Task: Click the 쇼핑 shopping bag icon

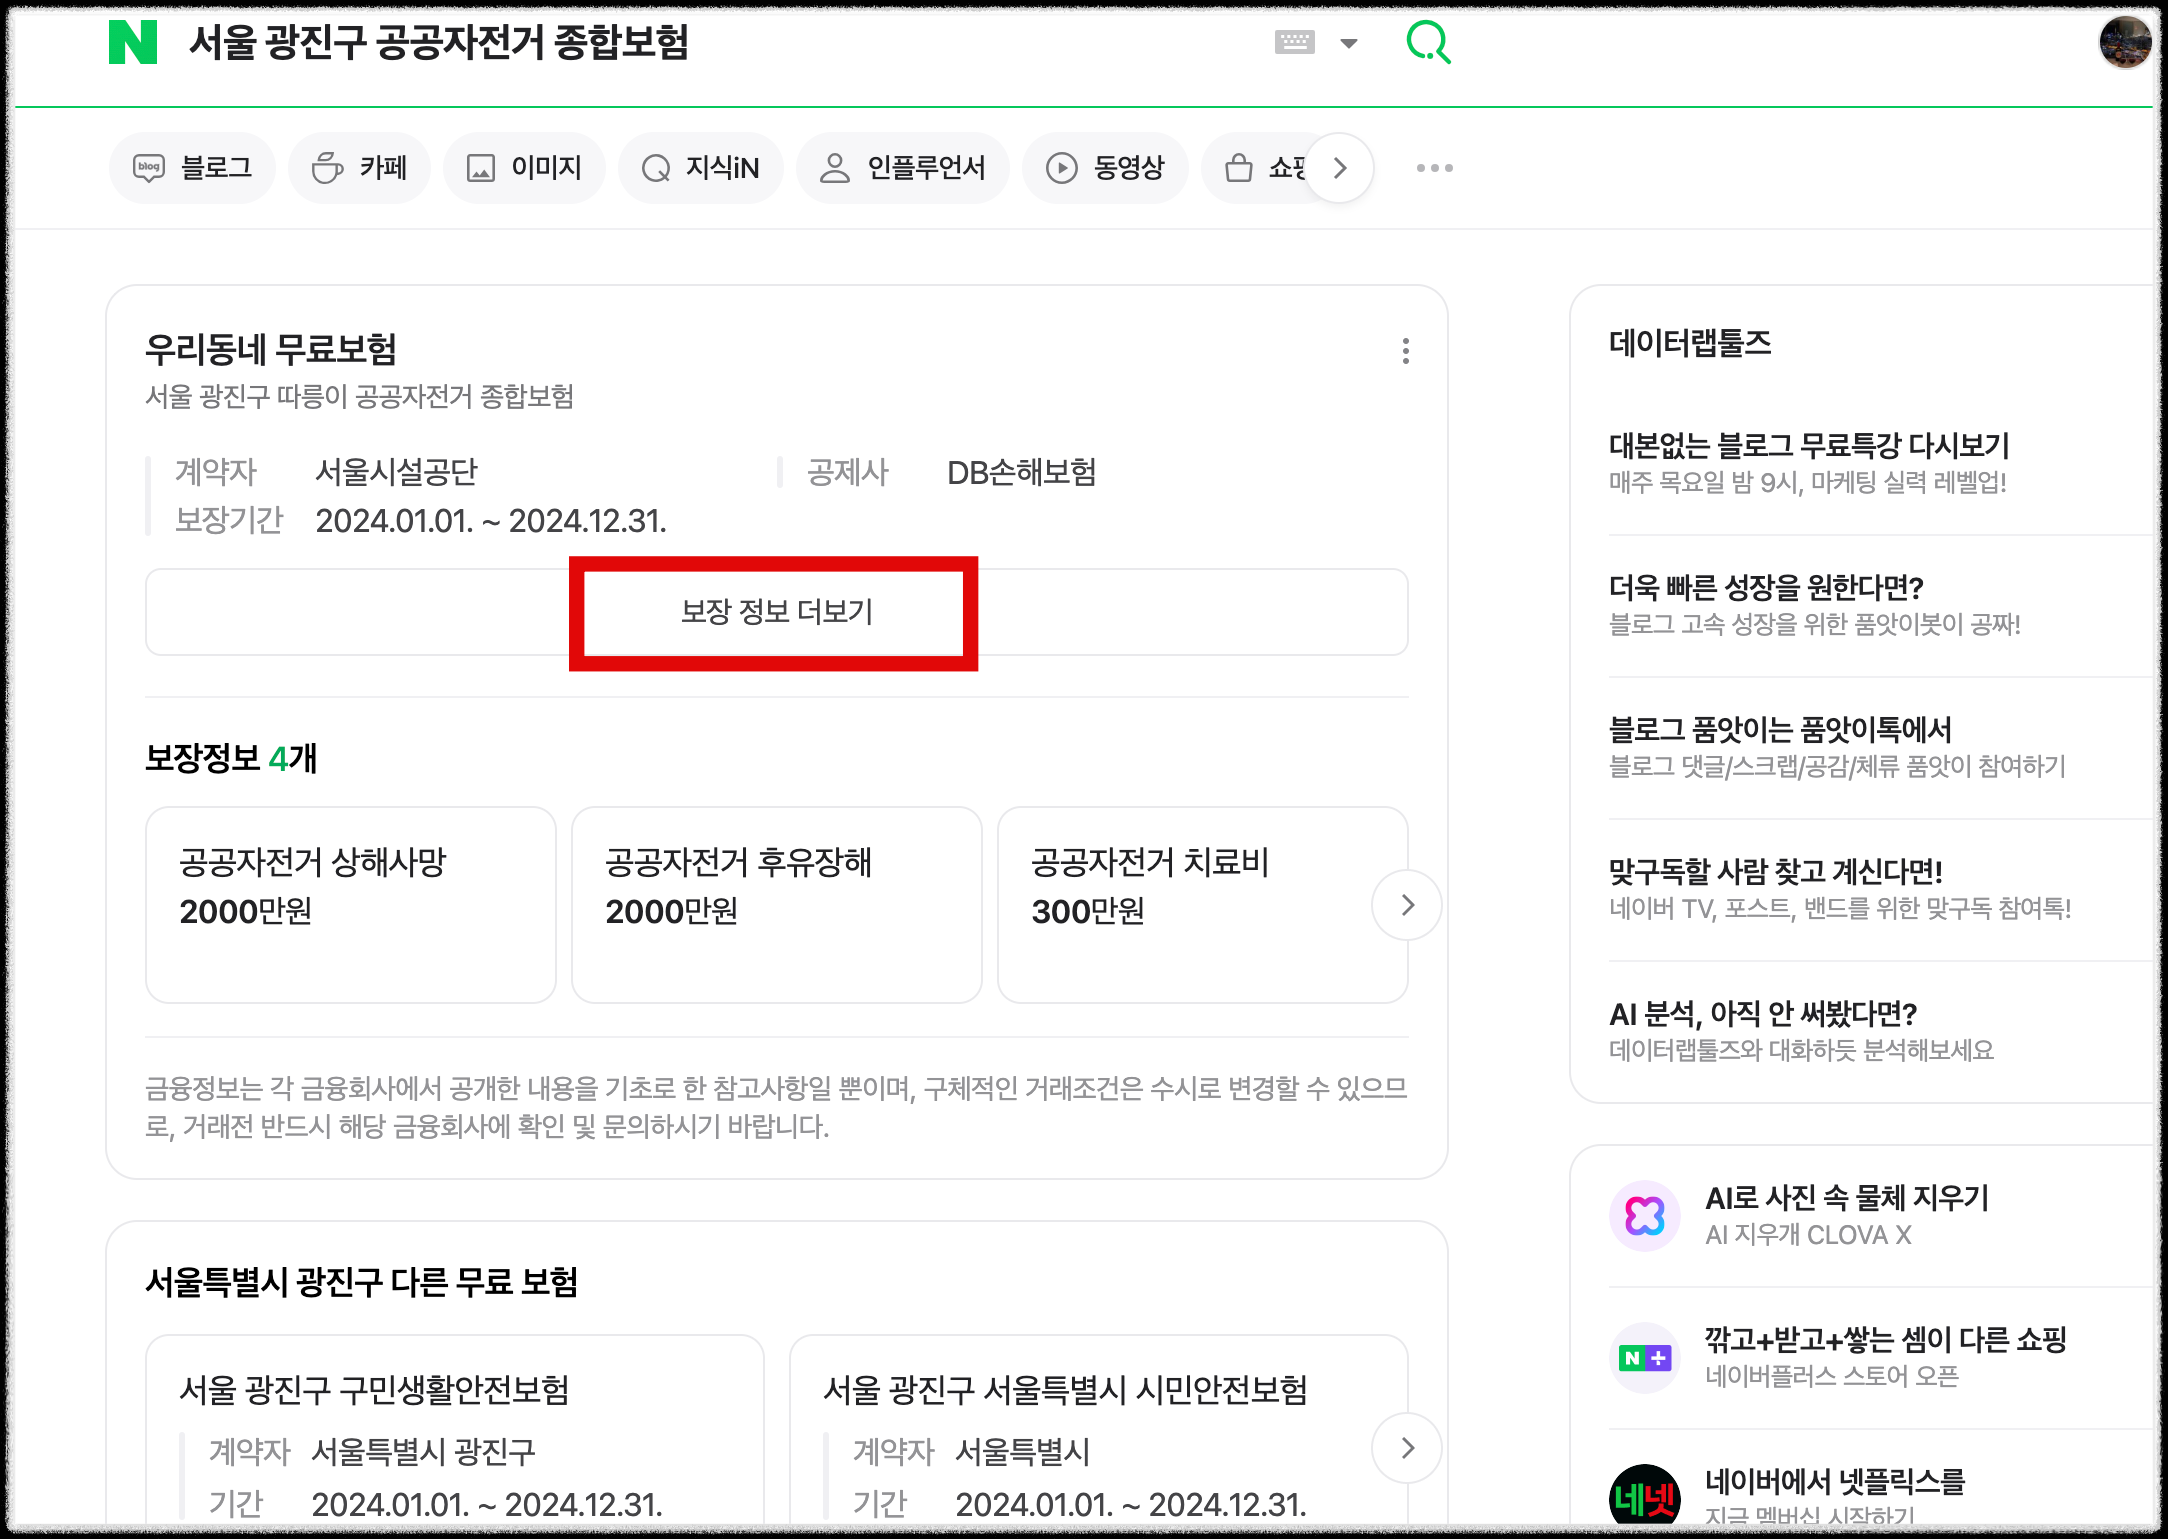Action: click(1240, 167)
